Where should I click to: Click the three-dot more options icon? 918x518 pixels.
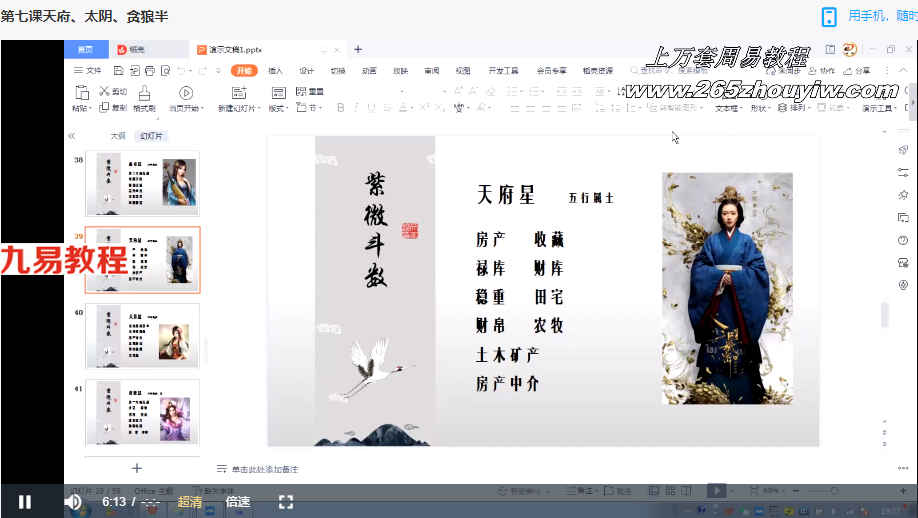903,468
